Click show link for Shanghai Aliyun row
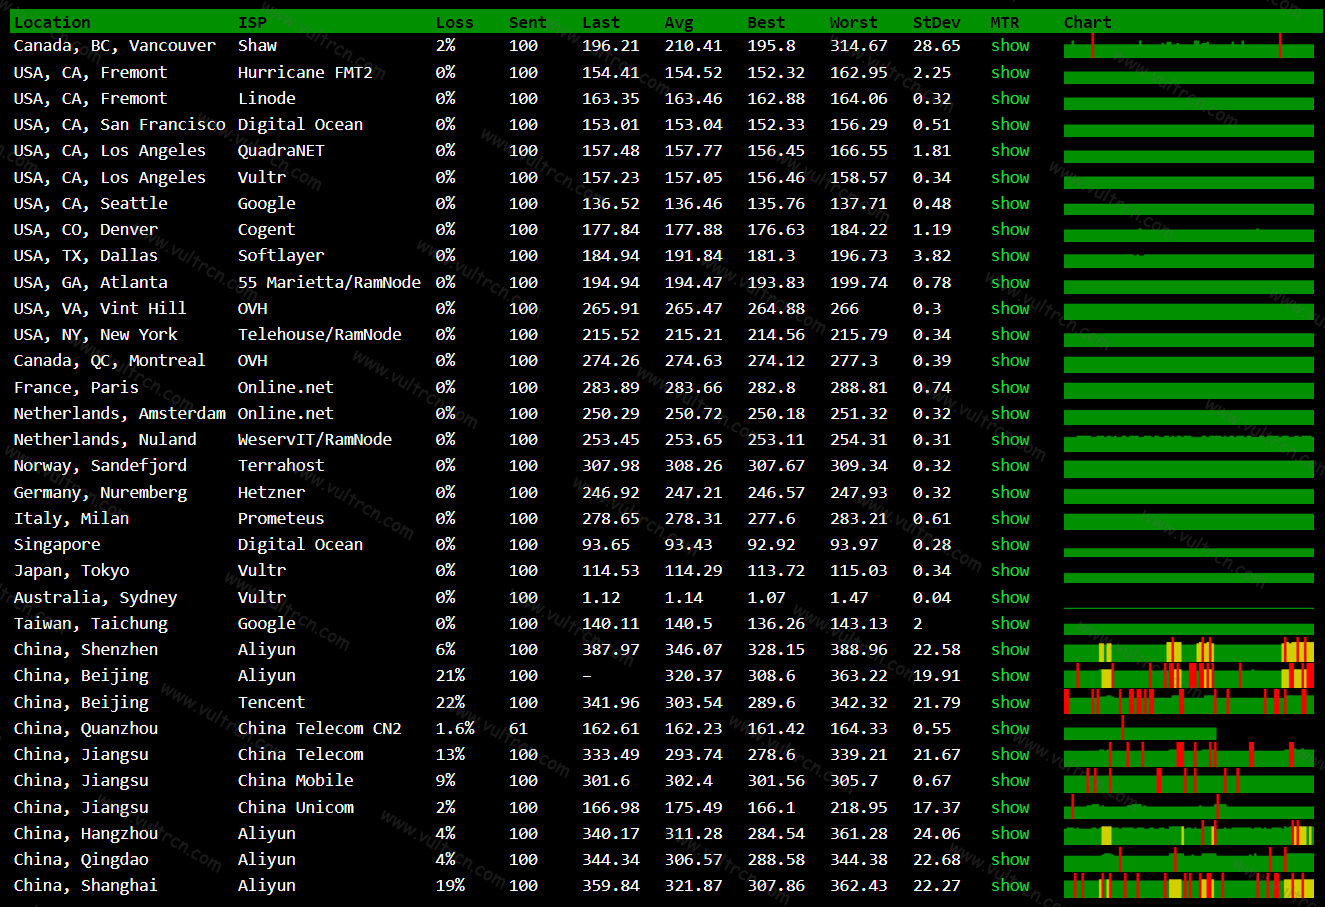The image size is (1325, 907). [1010, 885]
